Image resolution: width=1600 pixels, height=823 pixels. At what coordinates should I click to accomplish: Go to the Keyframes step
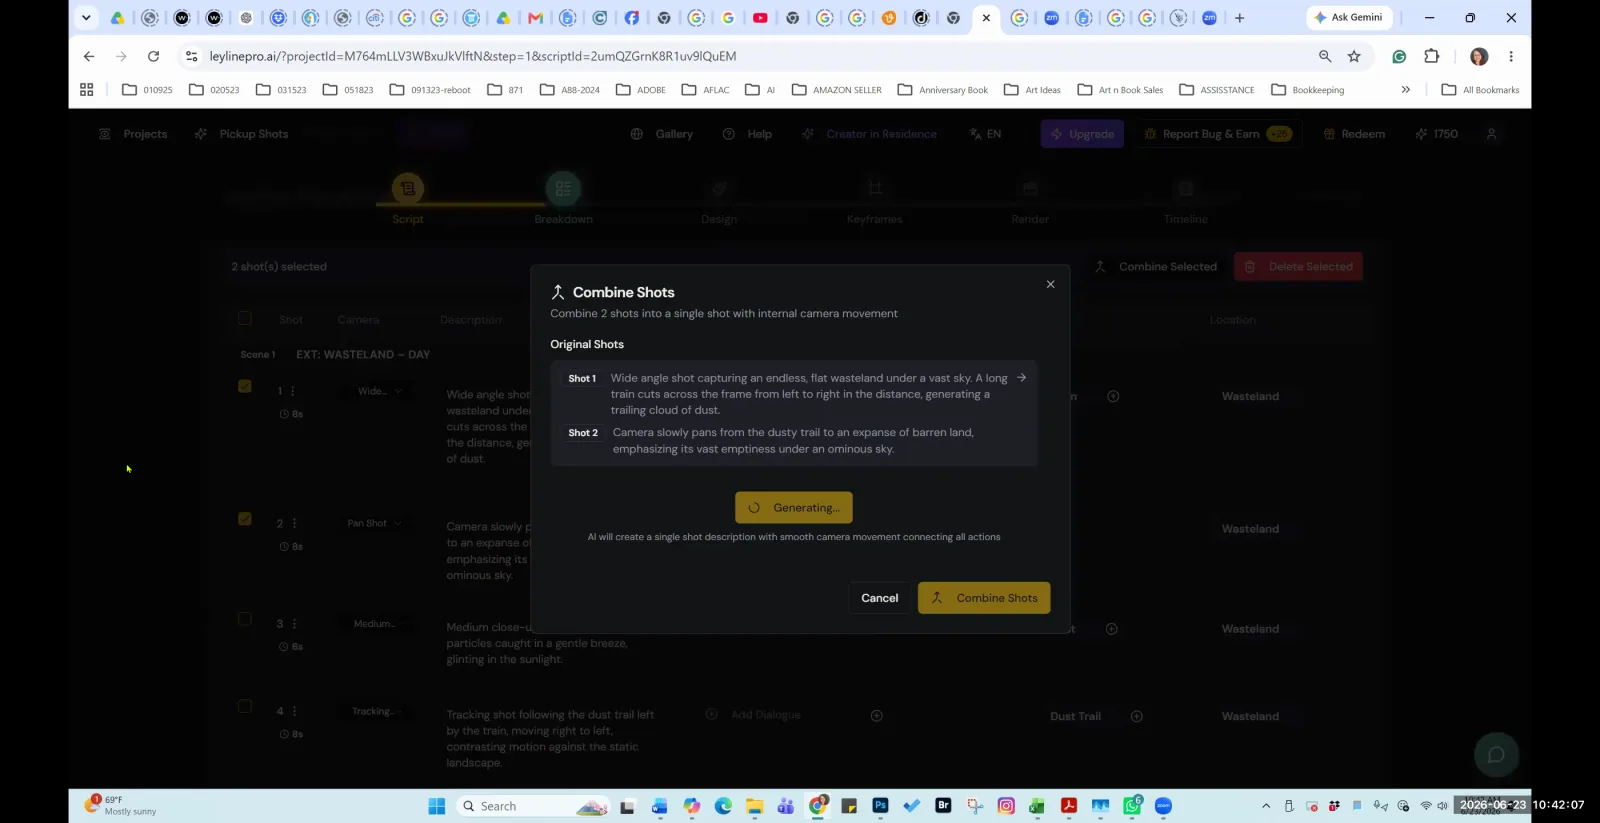[x=875, y=199]
